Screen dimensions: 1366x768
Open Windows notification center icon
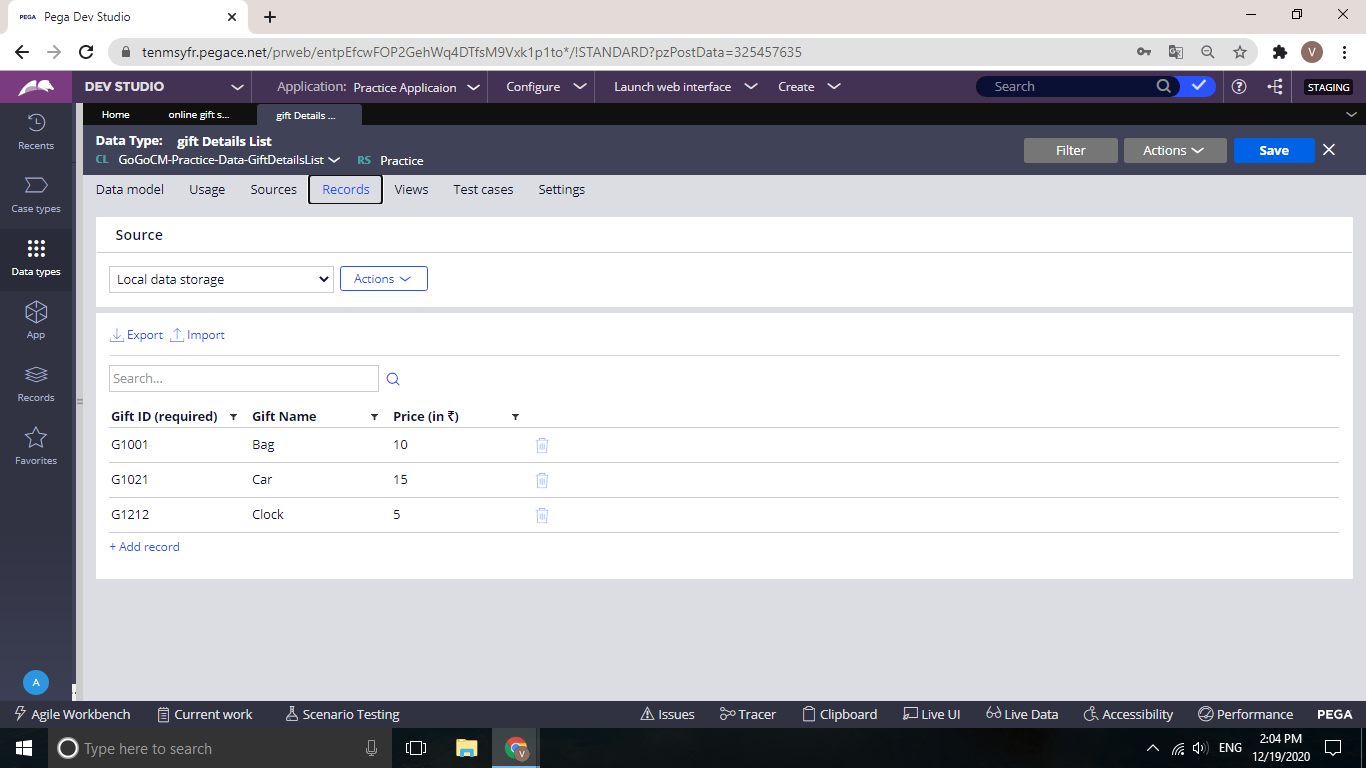point(1333,748)
